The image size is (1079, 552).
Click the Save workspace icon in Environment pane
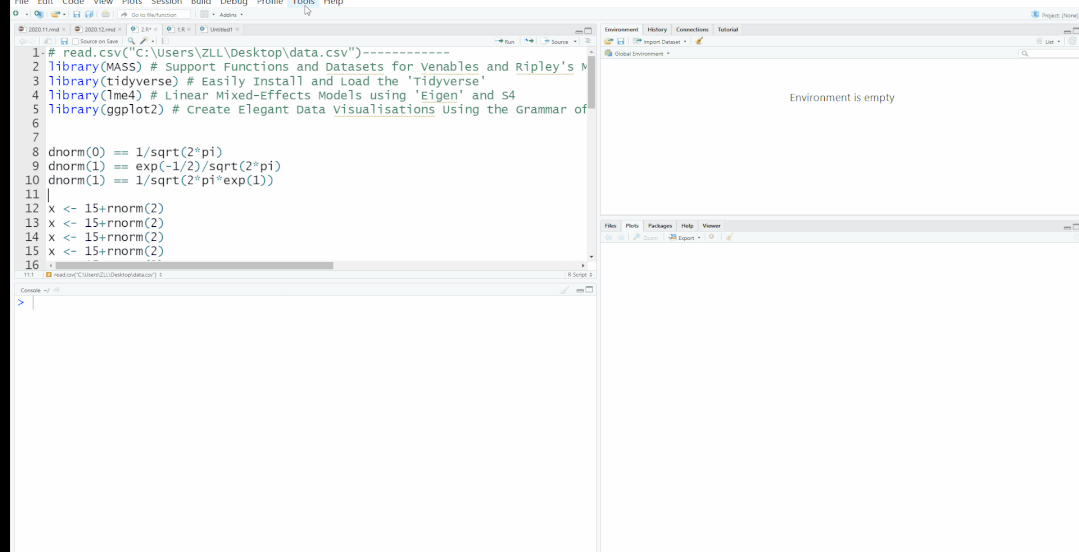621,41
